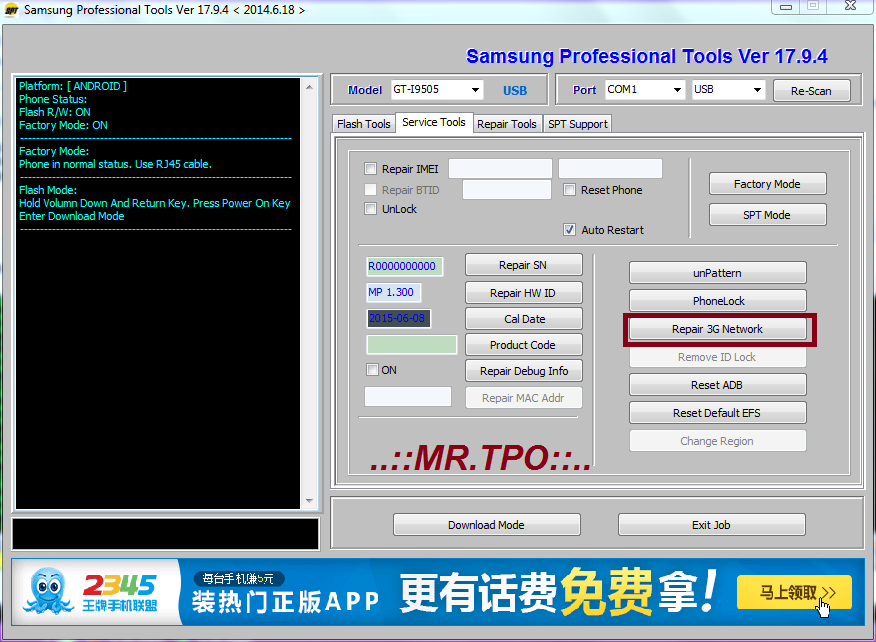The width and height of the screenshot is (876, 642).
Task: Click the Reset Default EFS button
Action: coord(718,412)
